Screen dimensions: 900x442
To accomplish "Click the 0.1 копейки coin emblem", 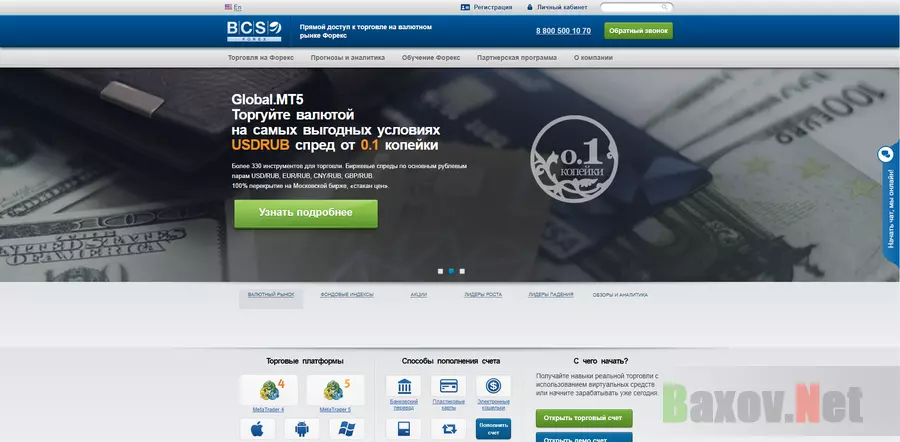I will [x=573, y=160].
